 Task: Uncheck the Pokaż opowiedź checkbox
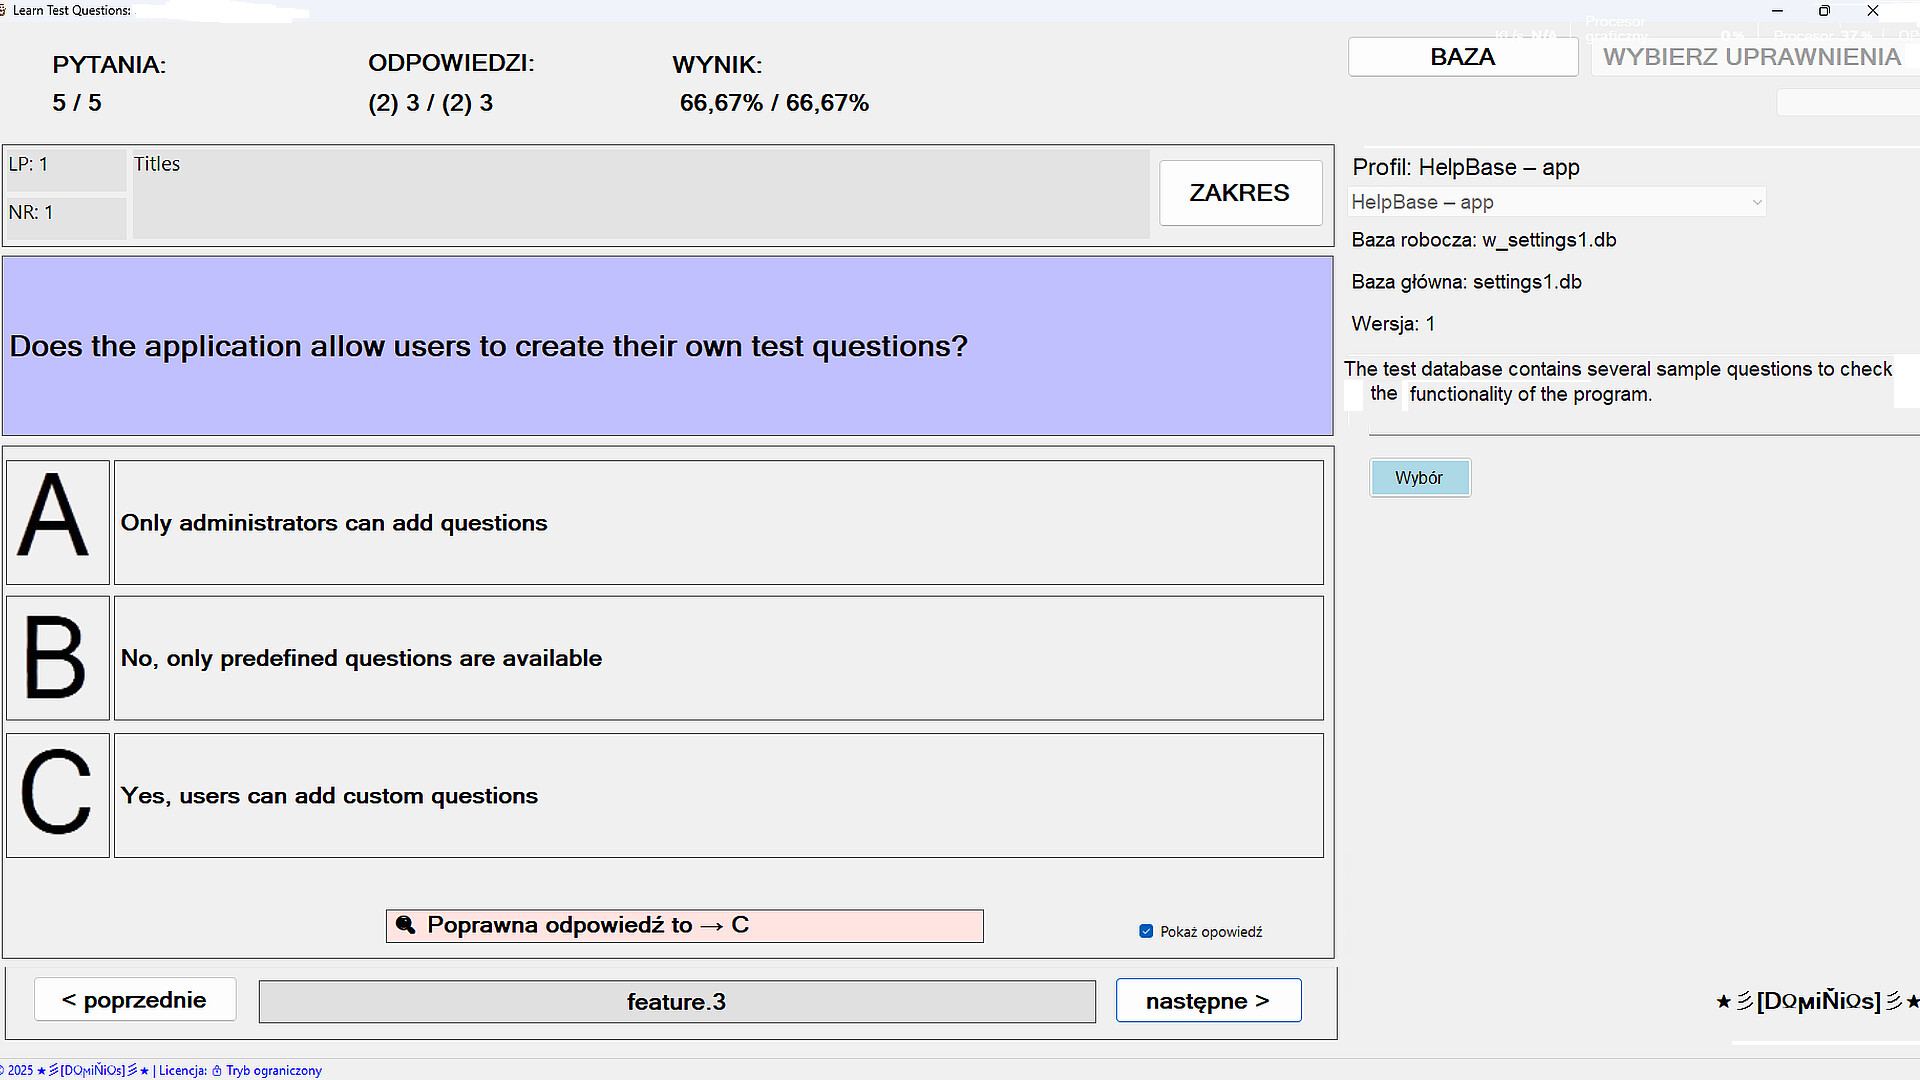click(1146, 931)
